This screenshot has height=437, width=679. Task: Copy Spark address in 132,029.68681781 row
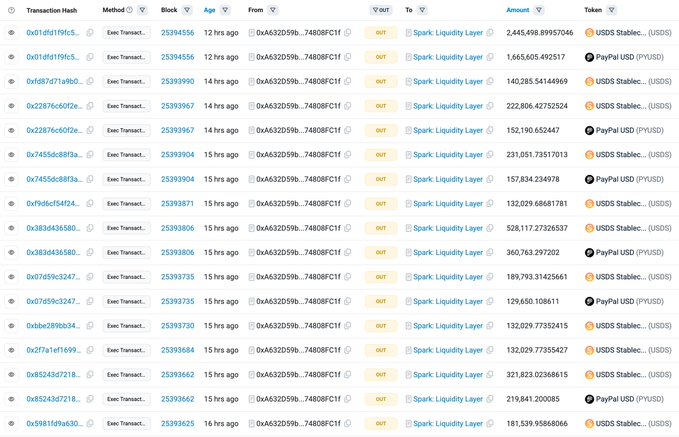(490, 204)
